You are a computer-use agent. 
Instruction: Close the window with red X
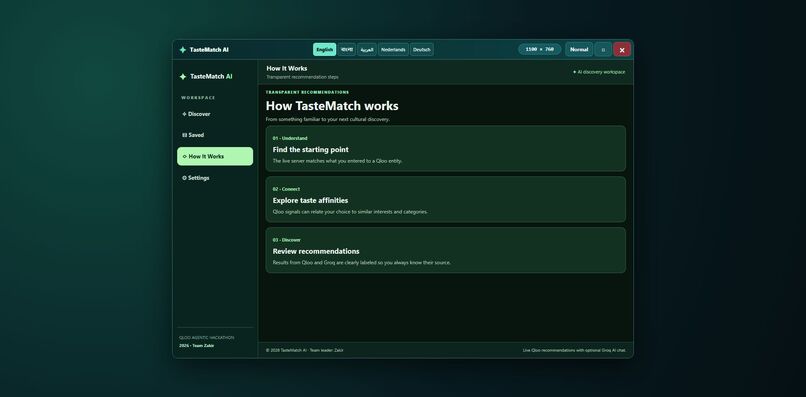tap(622, 50)
